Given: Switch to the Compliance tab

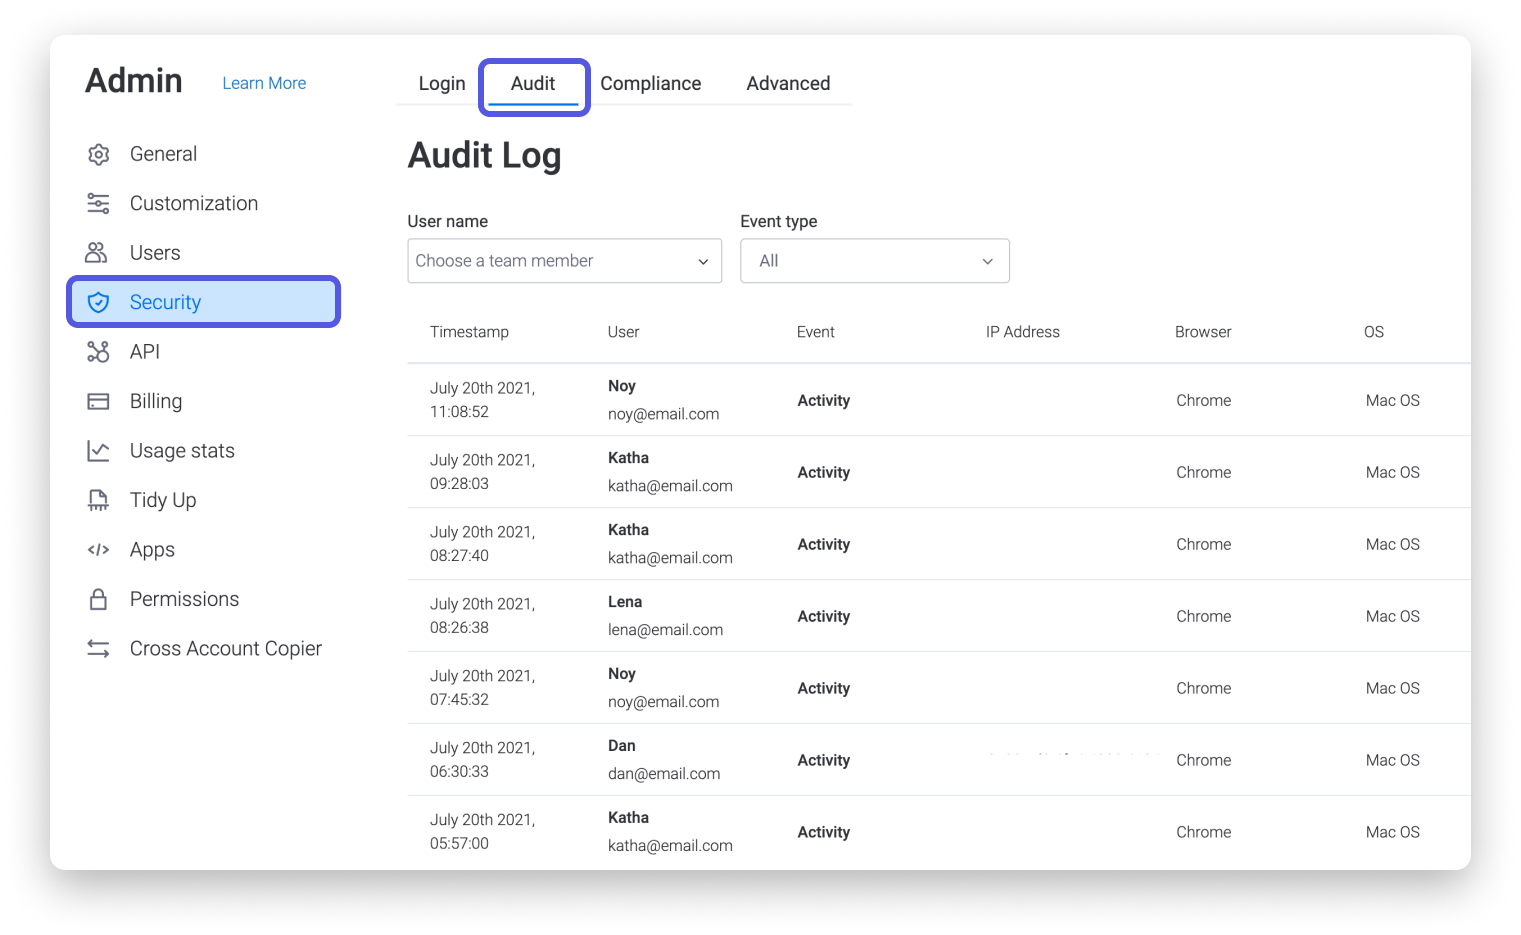Looking at the screenshot, I should (651, 83).
